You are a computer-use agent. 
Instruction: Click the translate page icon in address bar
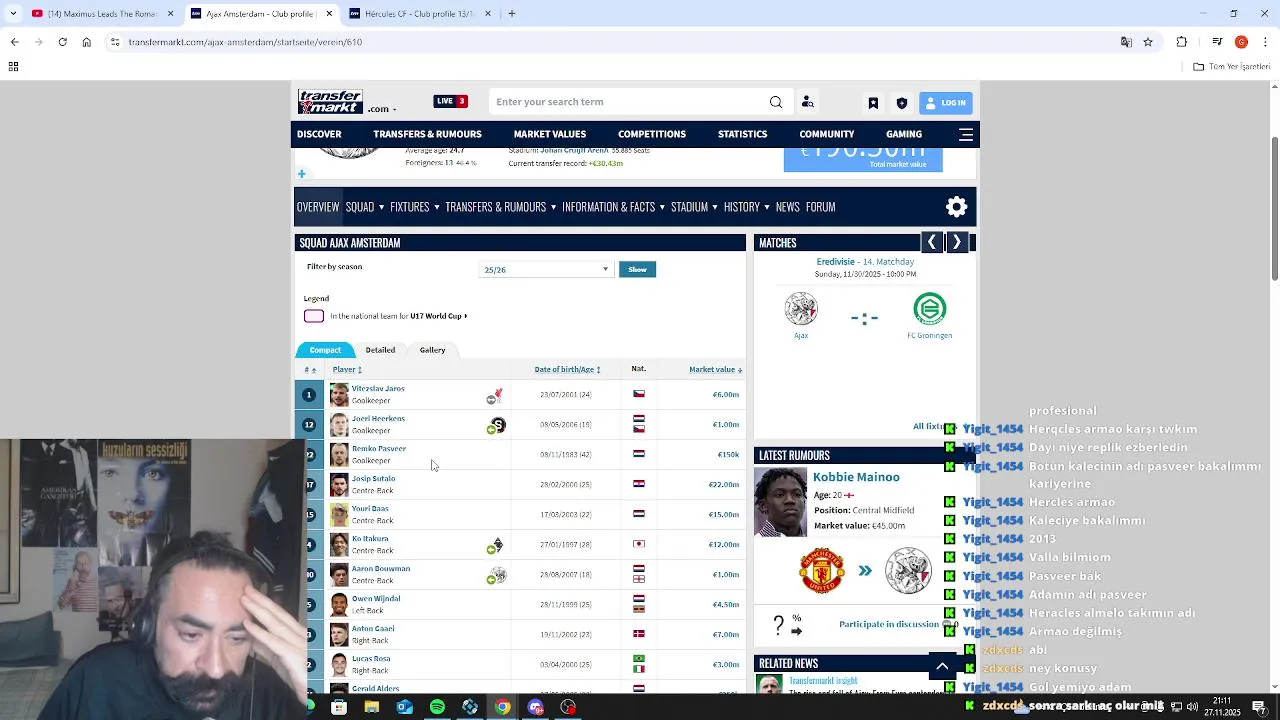(x=1126, y=42)
